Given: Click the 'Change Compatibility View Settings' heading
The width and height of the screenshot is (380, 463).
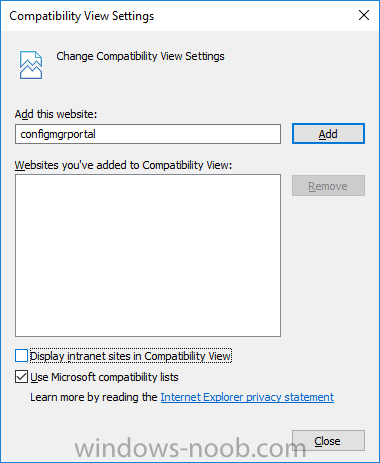Looking at the screenshot, I should pos(140,56).
